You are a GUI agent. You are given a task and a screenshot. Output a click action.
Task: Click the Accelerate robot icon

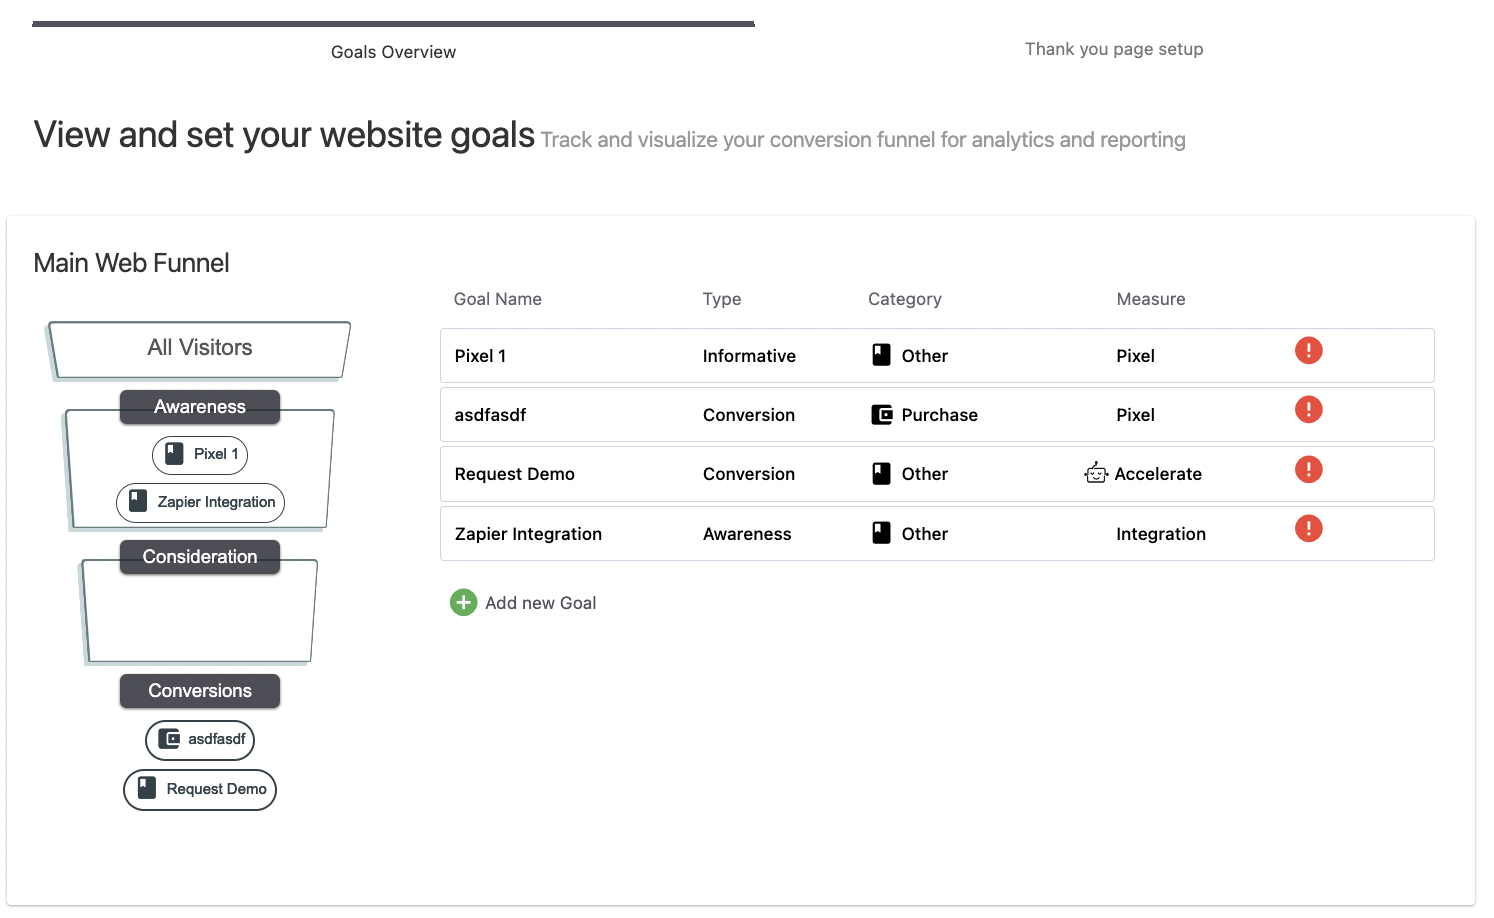1096,474
